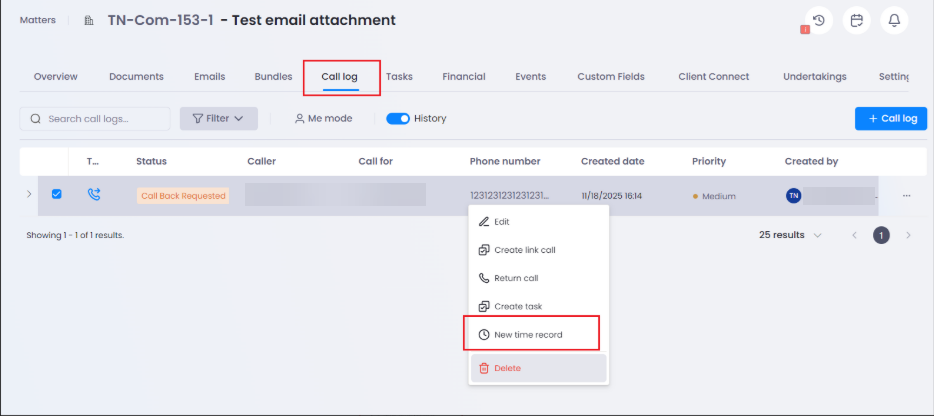
Task: Switch to the Documents tab
Action: pyautogui.click(x=136, y=76)
